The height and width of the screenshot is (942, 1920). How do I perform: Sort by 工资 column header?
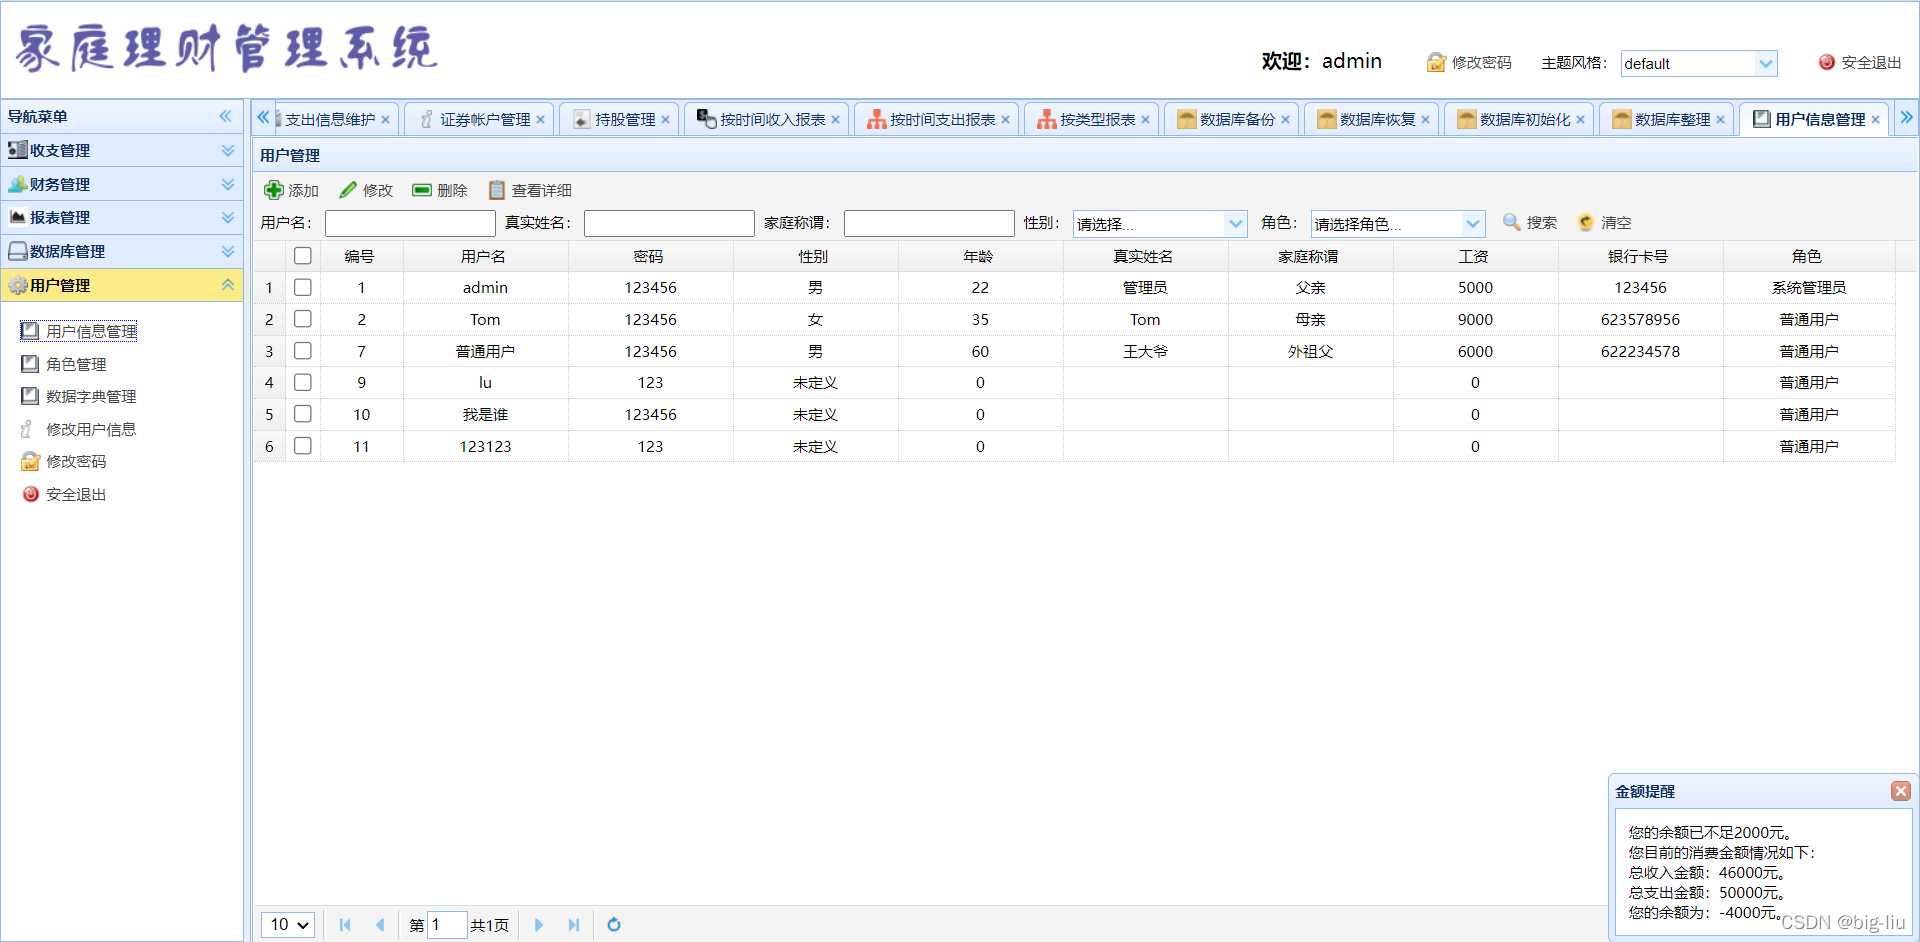(x=1474, y=256)
